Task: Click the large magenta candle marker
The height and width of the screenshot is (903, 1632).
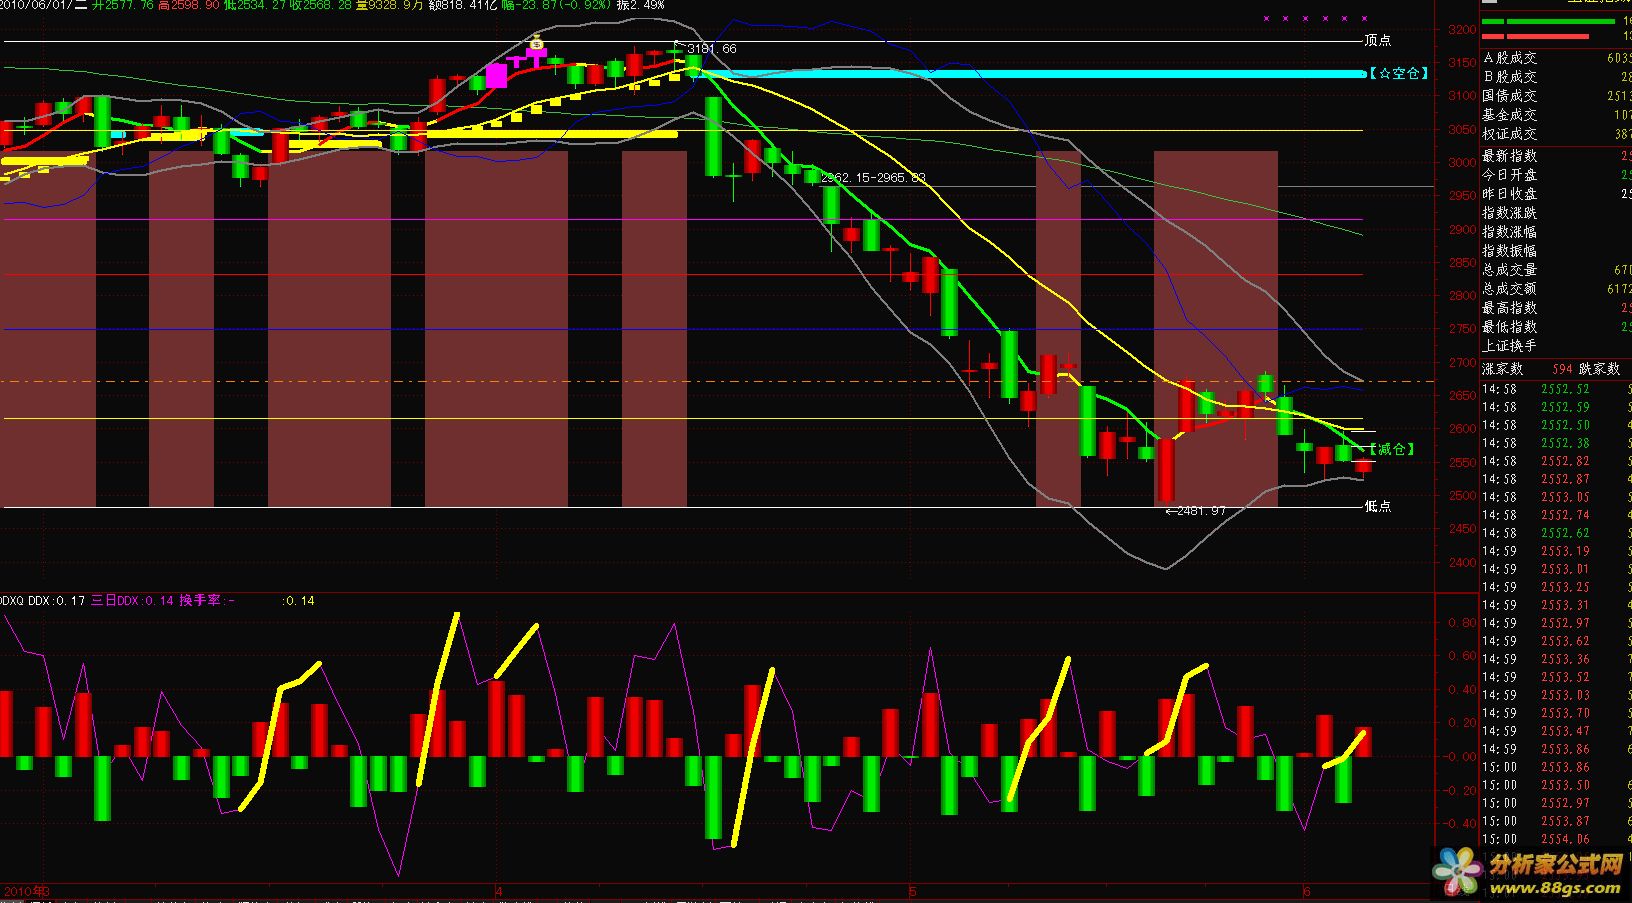Action: (496, 75)
